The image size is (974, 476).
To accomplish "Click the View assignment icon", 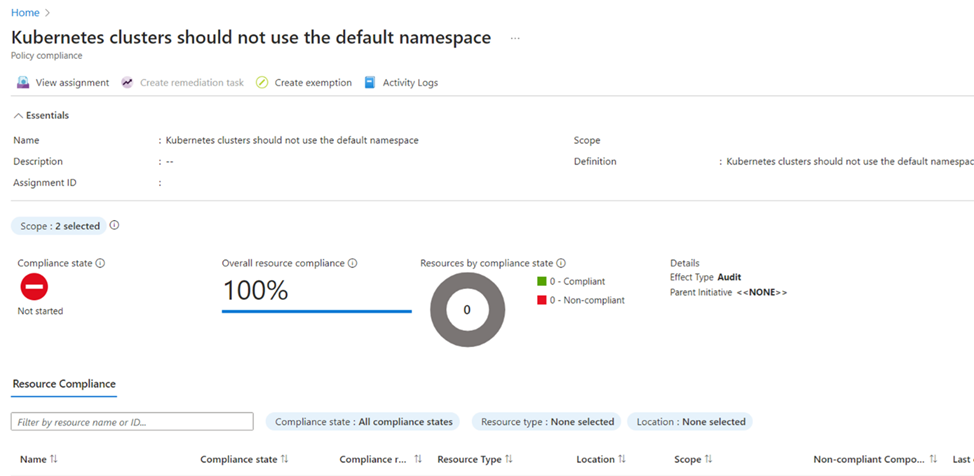I will (x=23, y=83).
